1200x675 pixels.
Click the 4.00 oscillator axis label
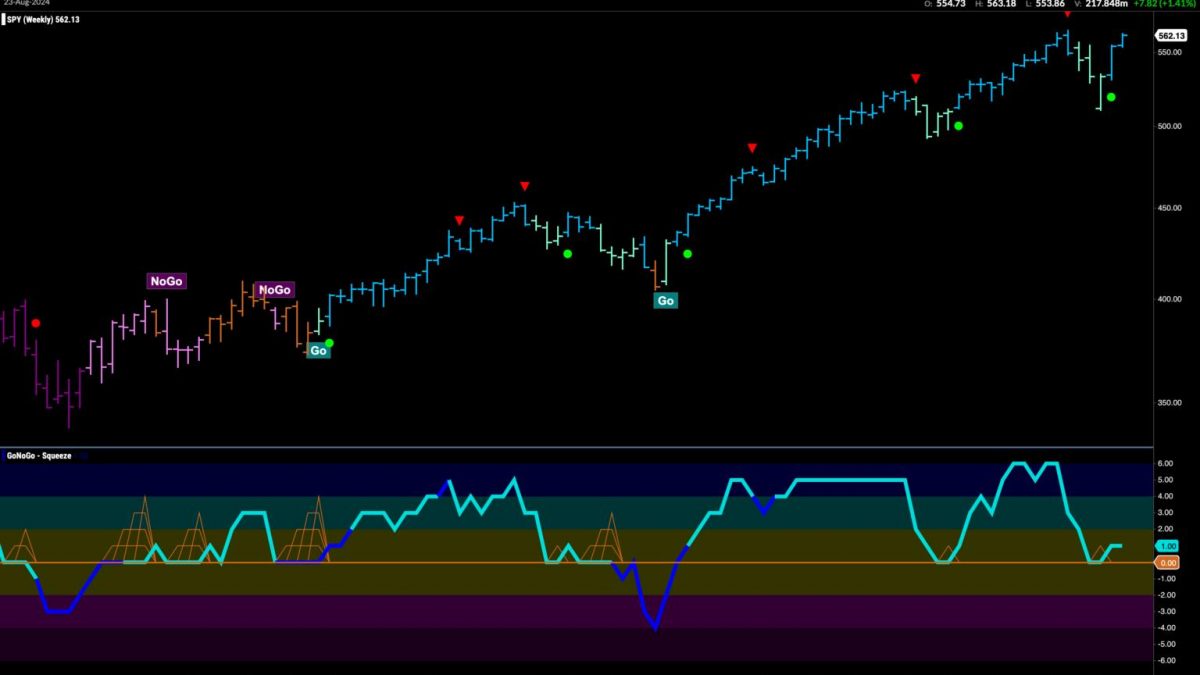pos(1165,497)
